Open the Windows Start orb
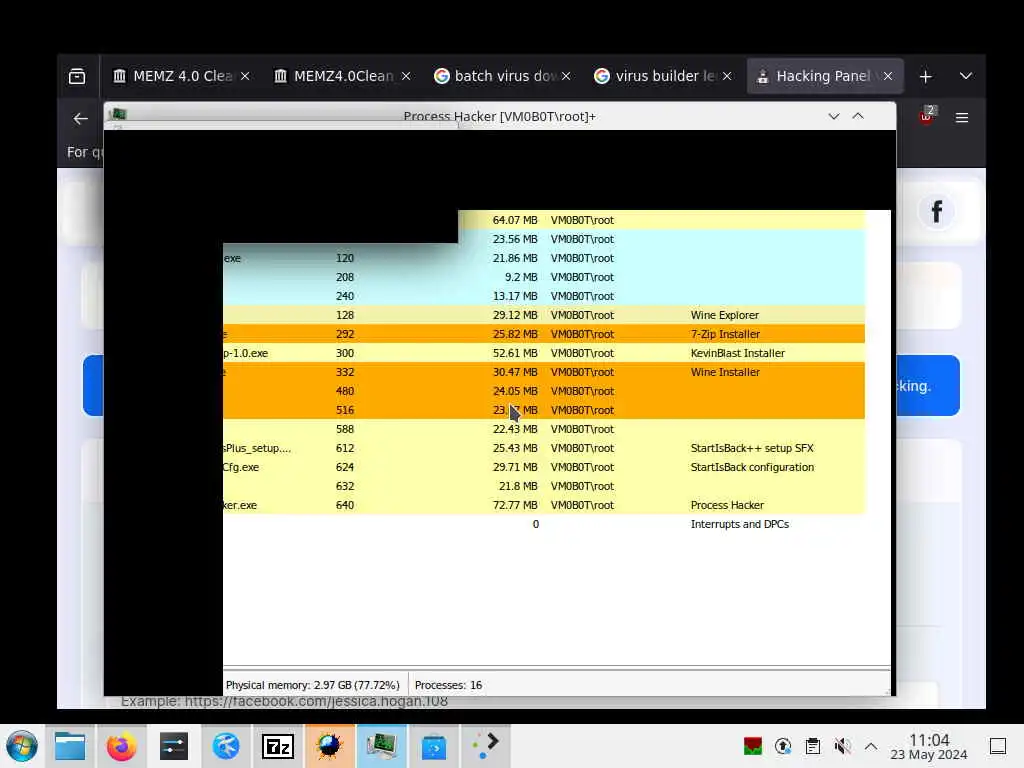The image size is (1024, 768). coord(22,746)
